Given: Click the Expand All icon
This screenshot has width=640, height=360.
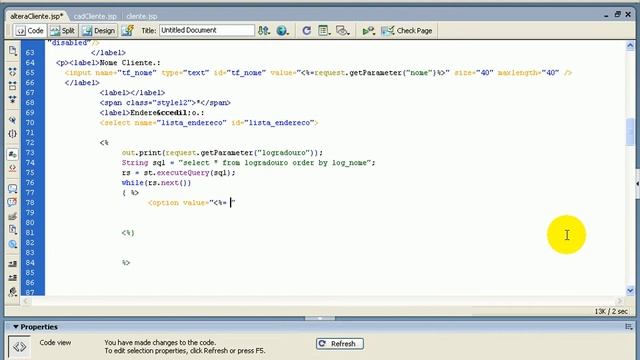Looking at the screenshot, I should tap(13, 99).
